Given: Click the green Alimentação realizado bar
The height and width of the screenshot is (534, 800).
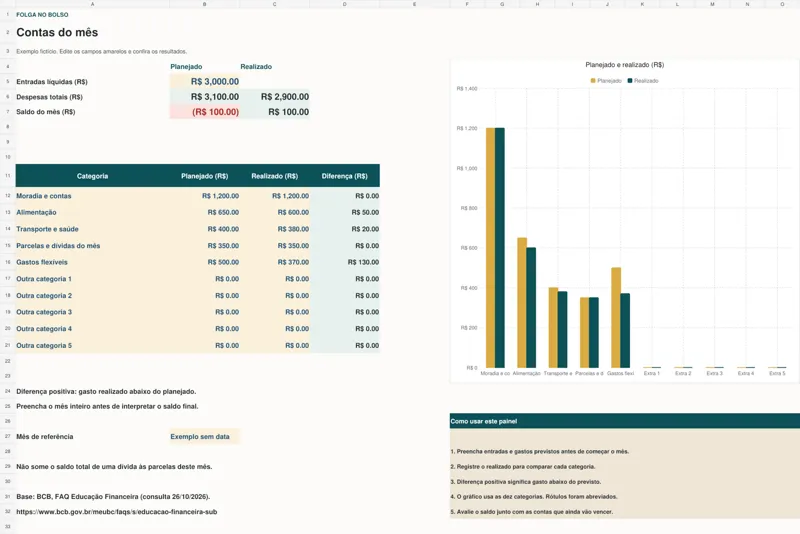Looking at the screenshot, I should point(531,308).
